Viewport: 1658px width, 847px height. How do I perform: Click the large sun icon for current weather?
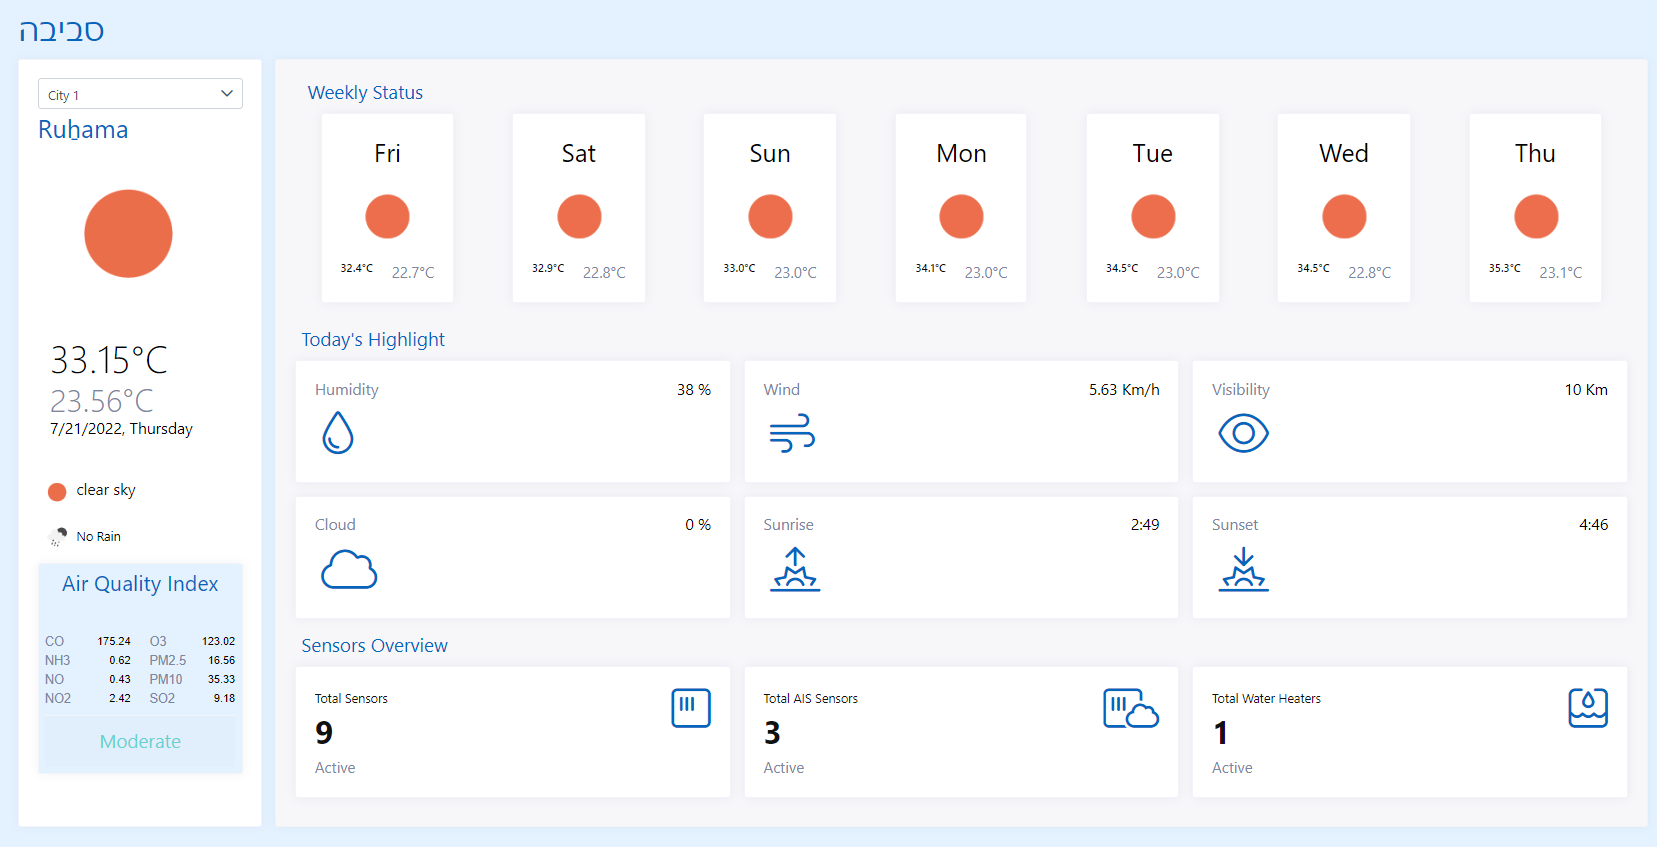[x=128, y=234]
